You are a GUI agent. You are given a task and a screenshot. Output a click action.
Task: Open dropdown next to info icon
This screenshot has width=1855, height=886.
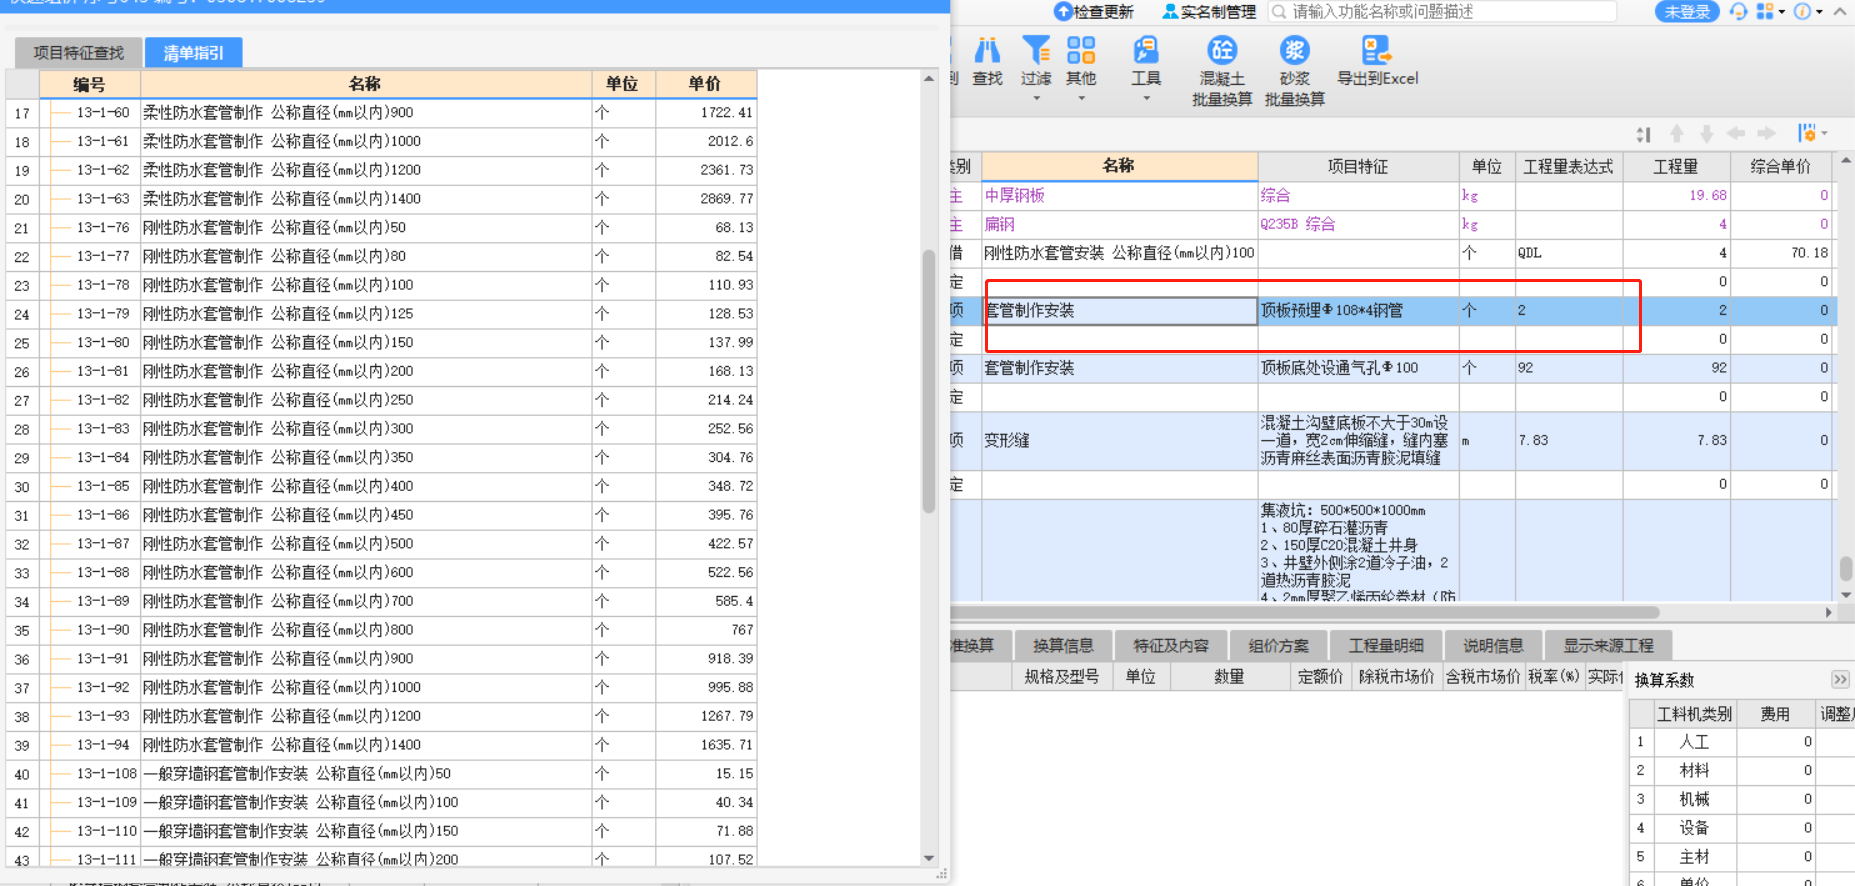[x=1819, y=12]
